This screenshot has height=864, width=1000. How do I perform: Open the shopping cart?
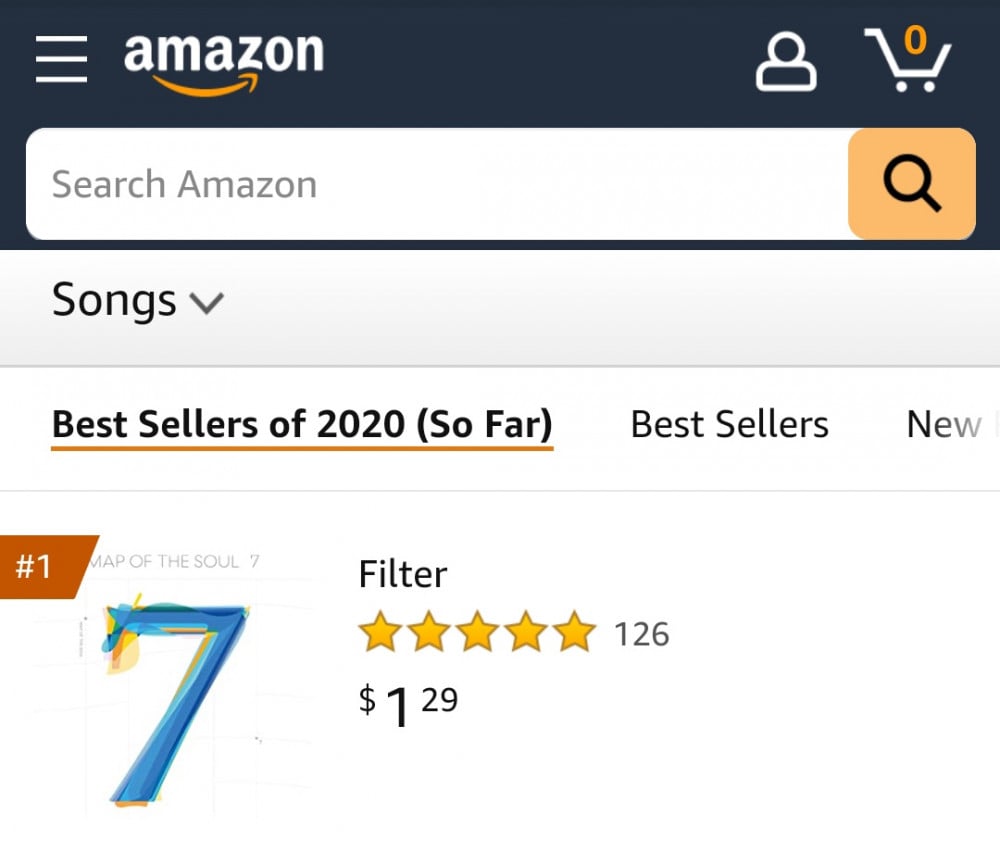906,62
